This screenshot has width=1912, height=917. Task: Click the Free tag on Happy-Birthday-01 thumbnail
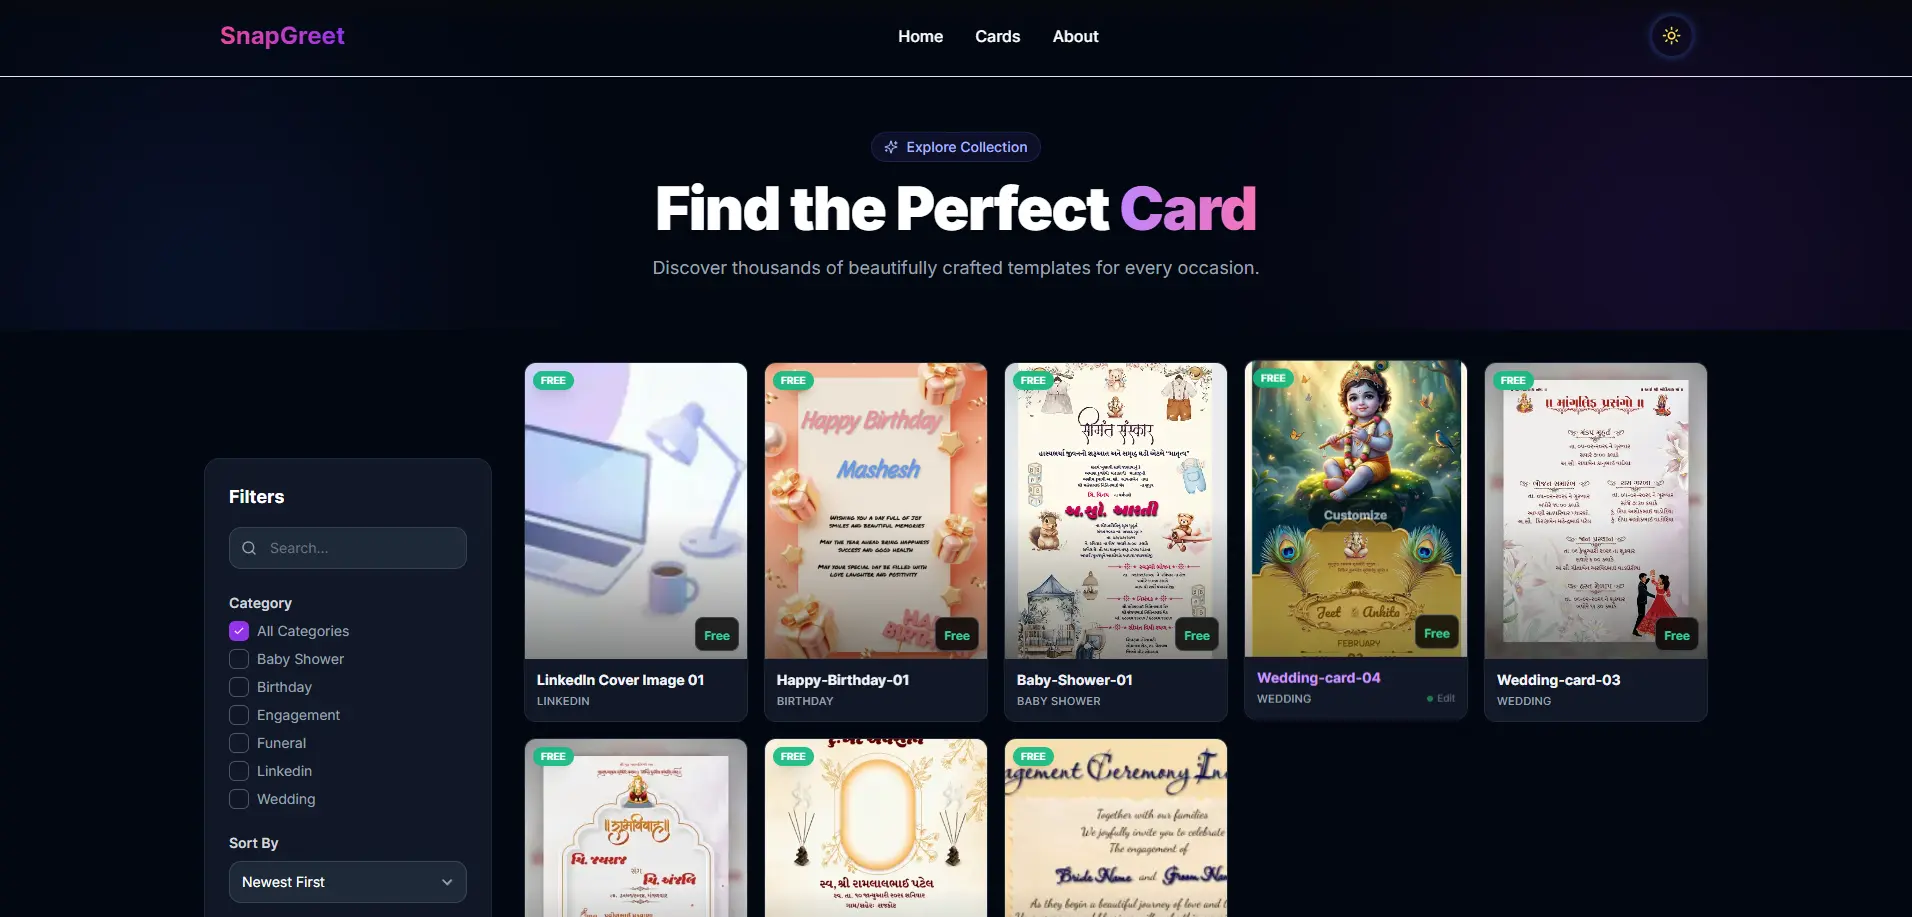point(957,635)
